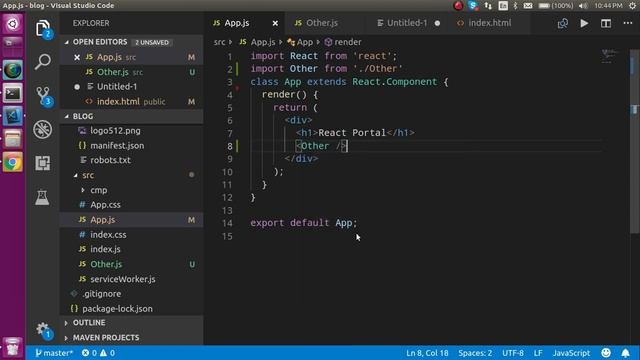Open Visual Studio Code dock icon
The width and height of the screenshot is (640, 360).
(13, 116)
